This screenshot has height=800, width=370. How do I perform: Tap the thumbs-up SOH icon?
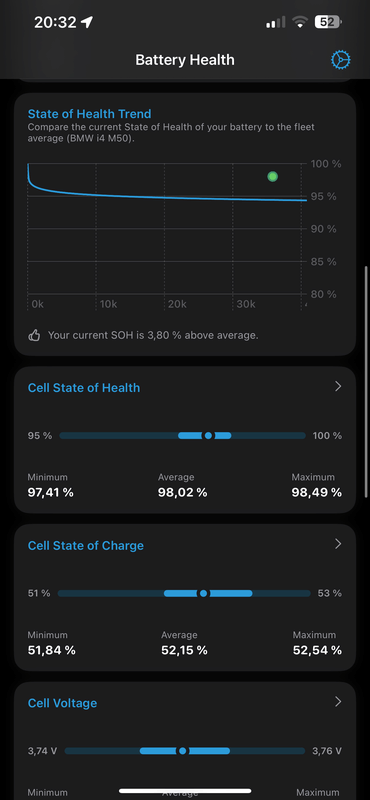(x=35, y=335)
